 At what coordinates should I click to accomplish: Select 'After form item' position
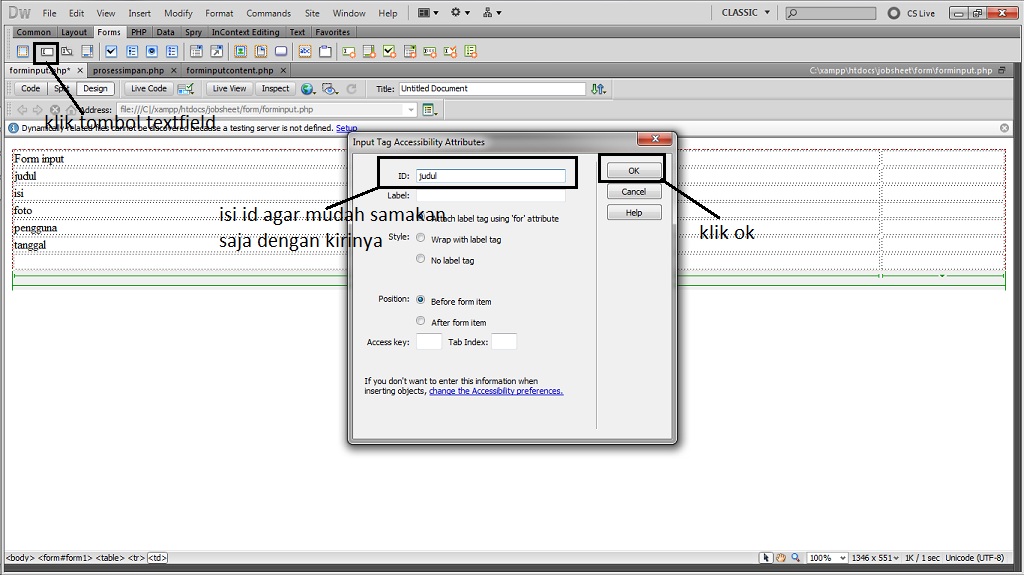pos(421,321)
